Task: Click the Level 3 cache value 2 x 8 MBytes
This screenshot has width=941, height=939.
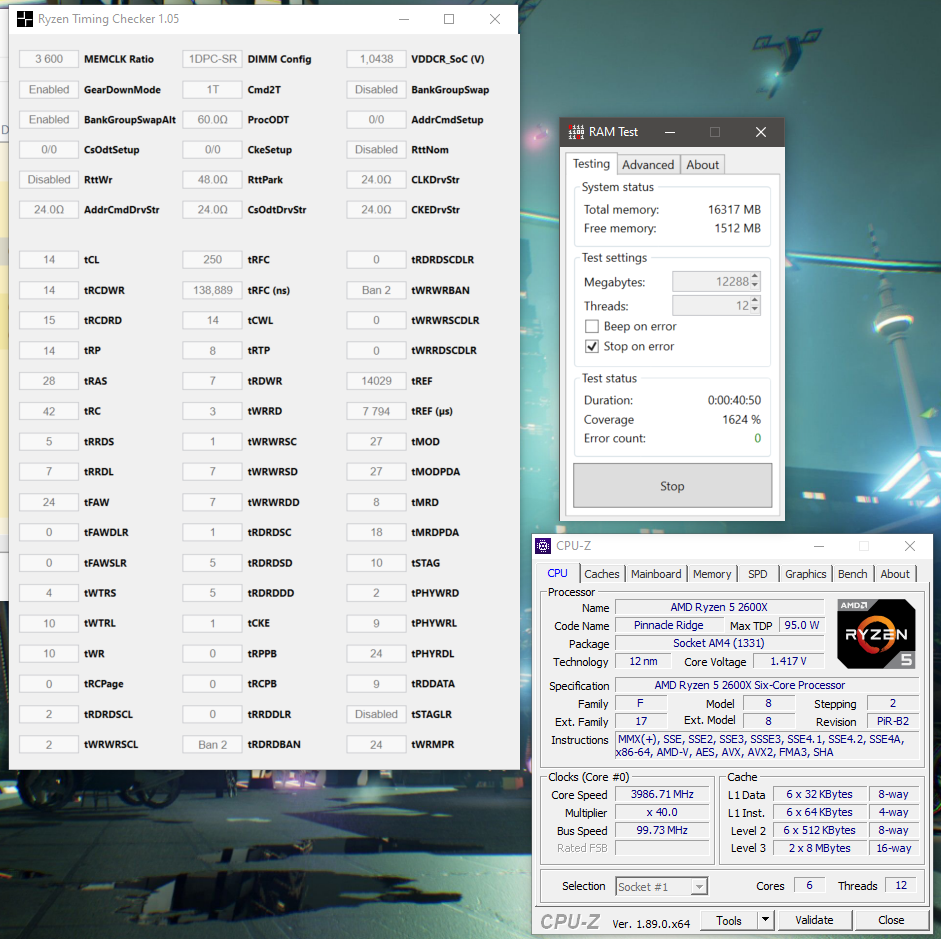Action: tap(819, 848)
